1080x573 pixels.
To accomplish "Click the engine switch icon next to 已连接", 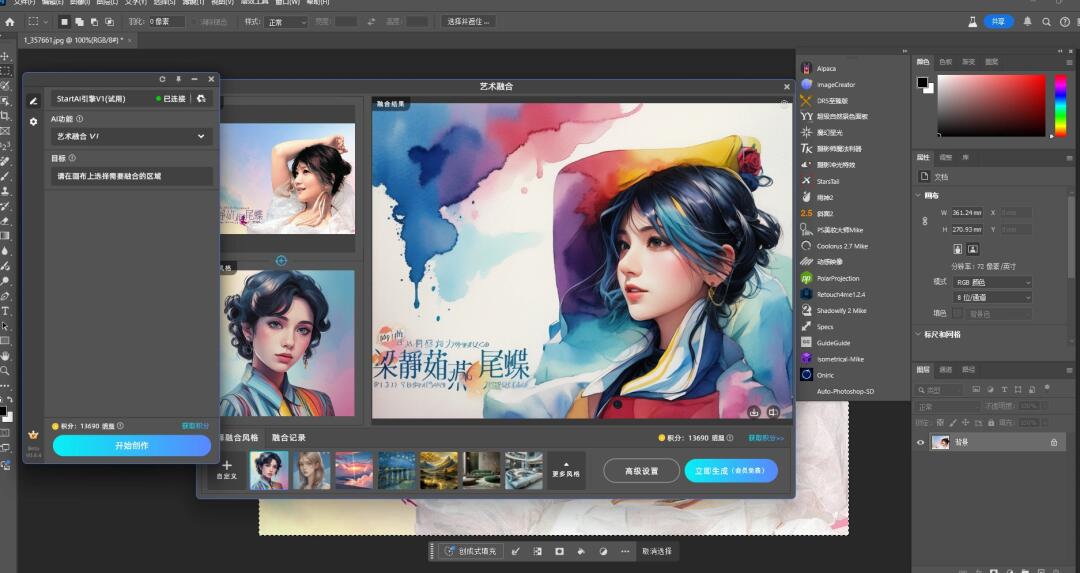I will [201, 98].
